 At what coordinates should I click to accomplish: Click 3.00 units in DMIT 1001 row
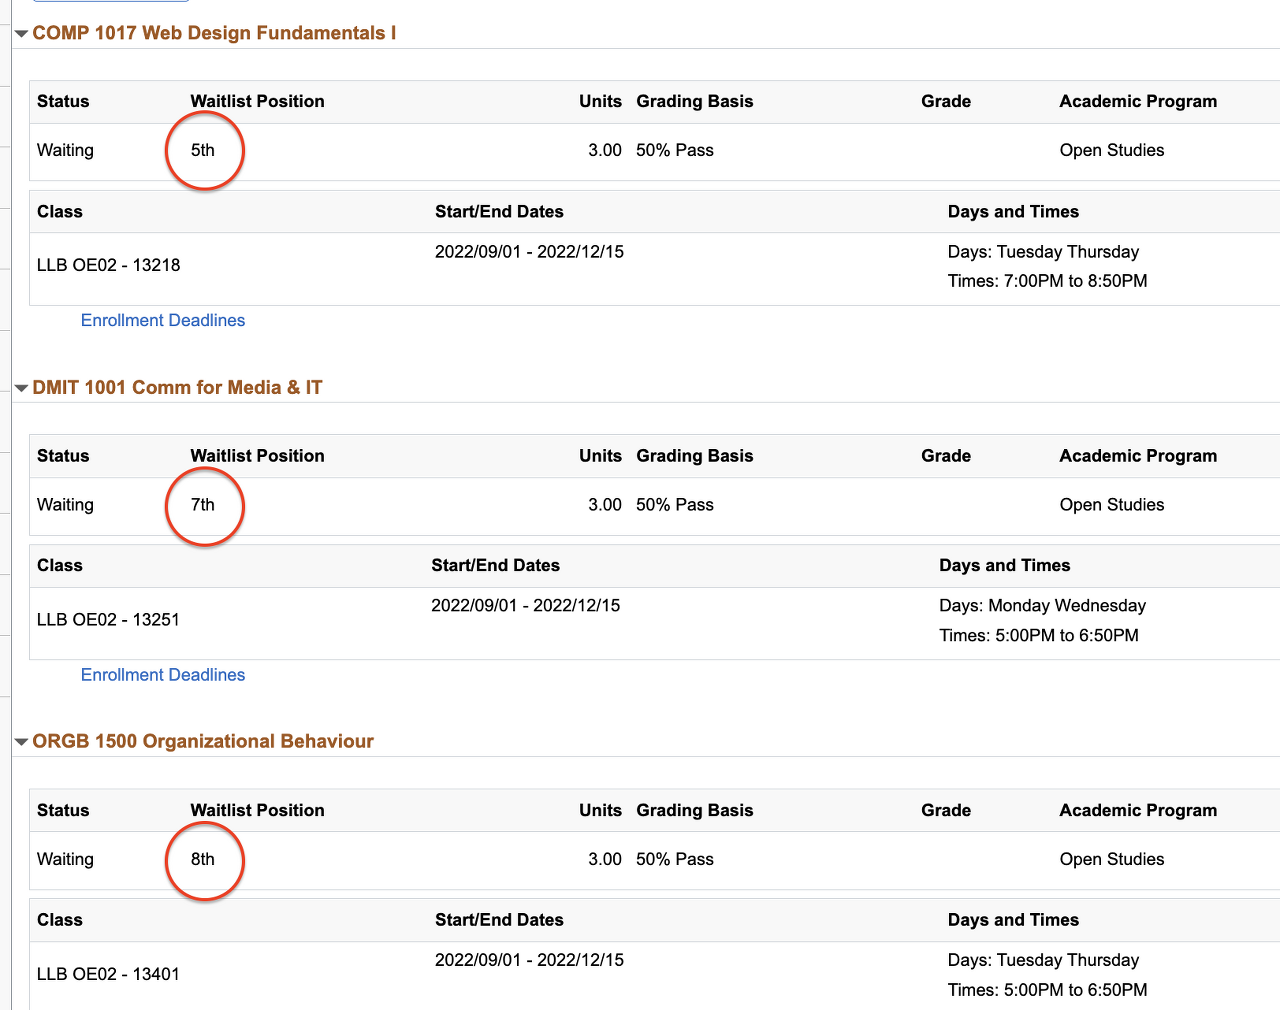[x=605, y=505]
